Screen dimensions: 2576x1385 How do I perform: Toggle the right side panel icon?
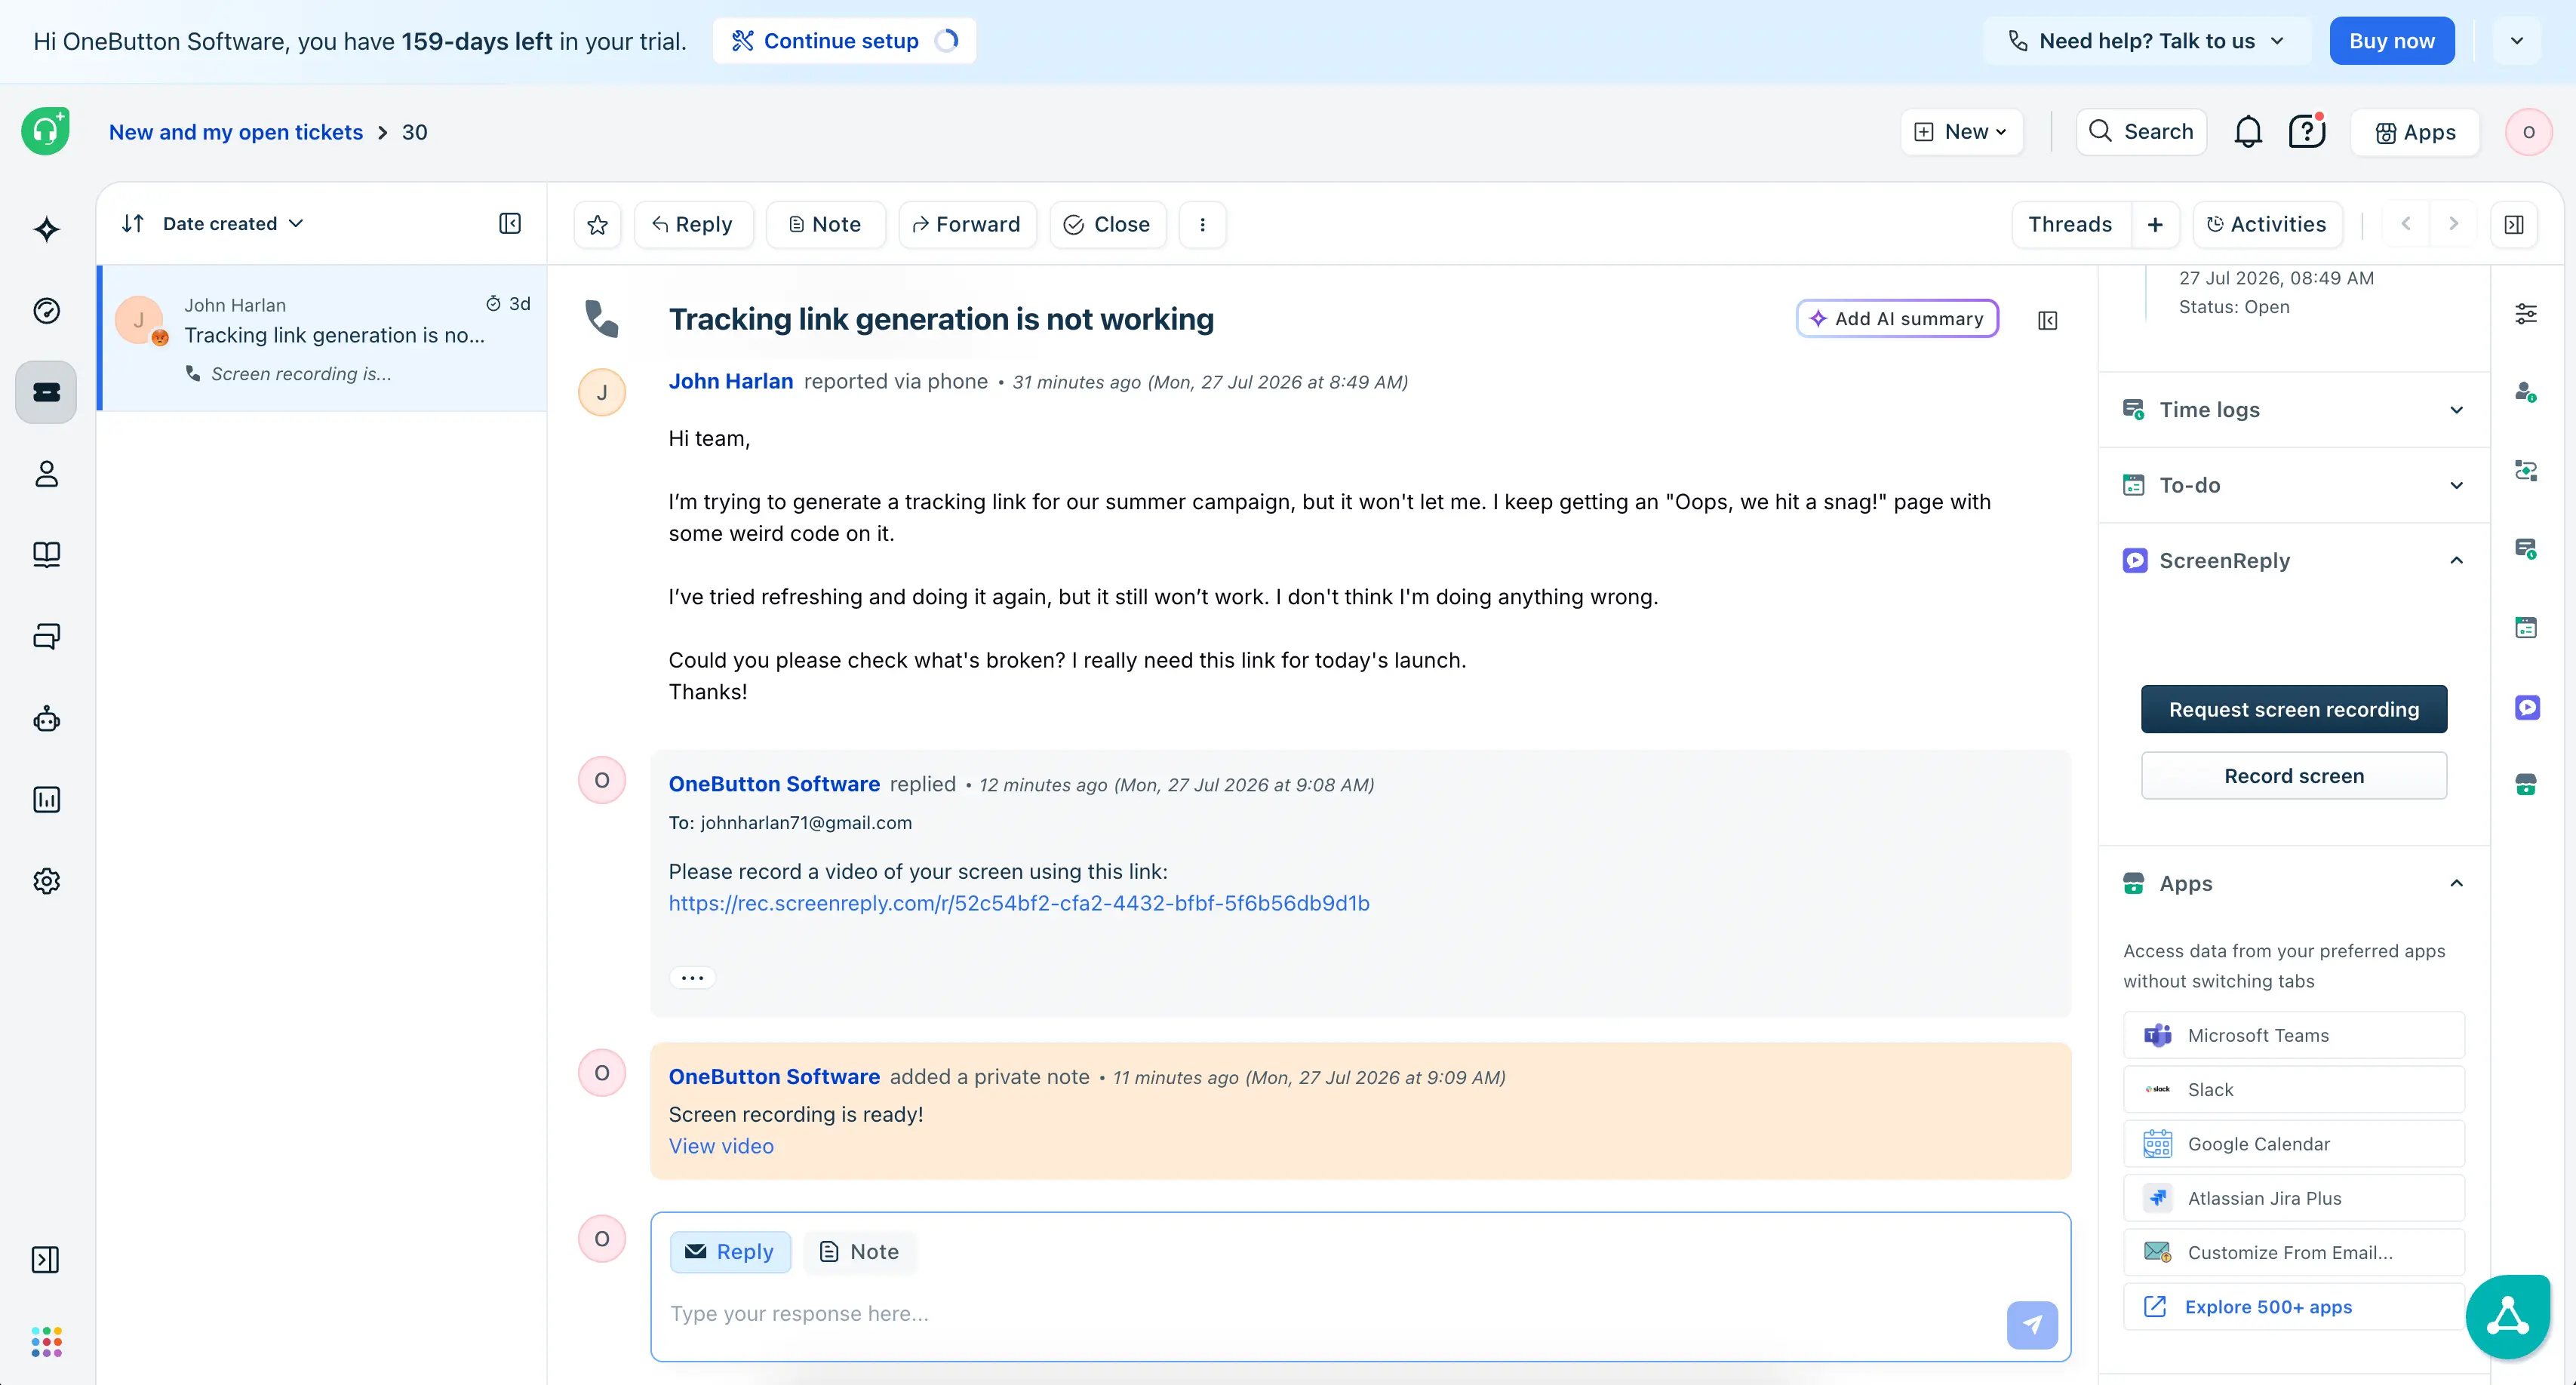click(2514, 224)
